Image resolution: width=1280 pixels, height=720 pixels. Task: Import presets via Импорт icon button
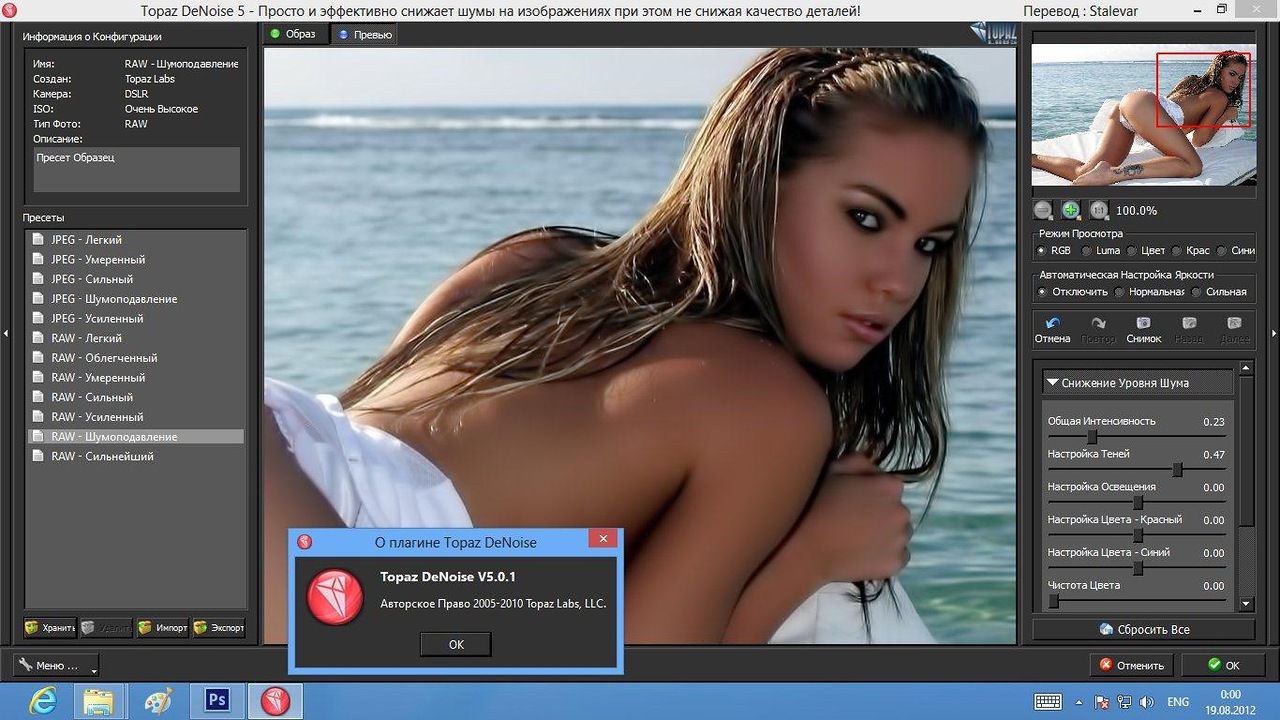(163, 628)
